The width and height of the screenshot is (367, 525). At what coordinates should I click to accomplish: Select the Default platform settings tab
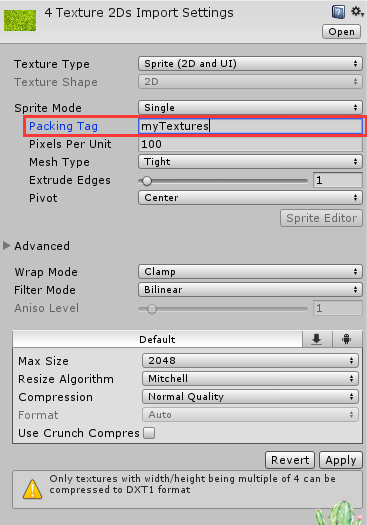tap(157, 339)
